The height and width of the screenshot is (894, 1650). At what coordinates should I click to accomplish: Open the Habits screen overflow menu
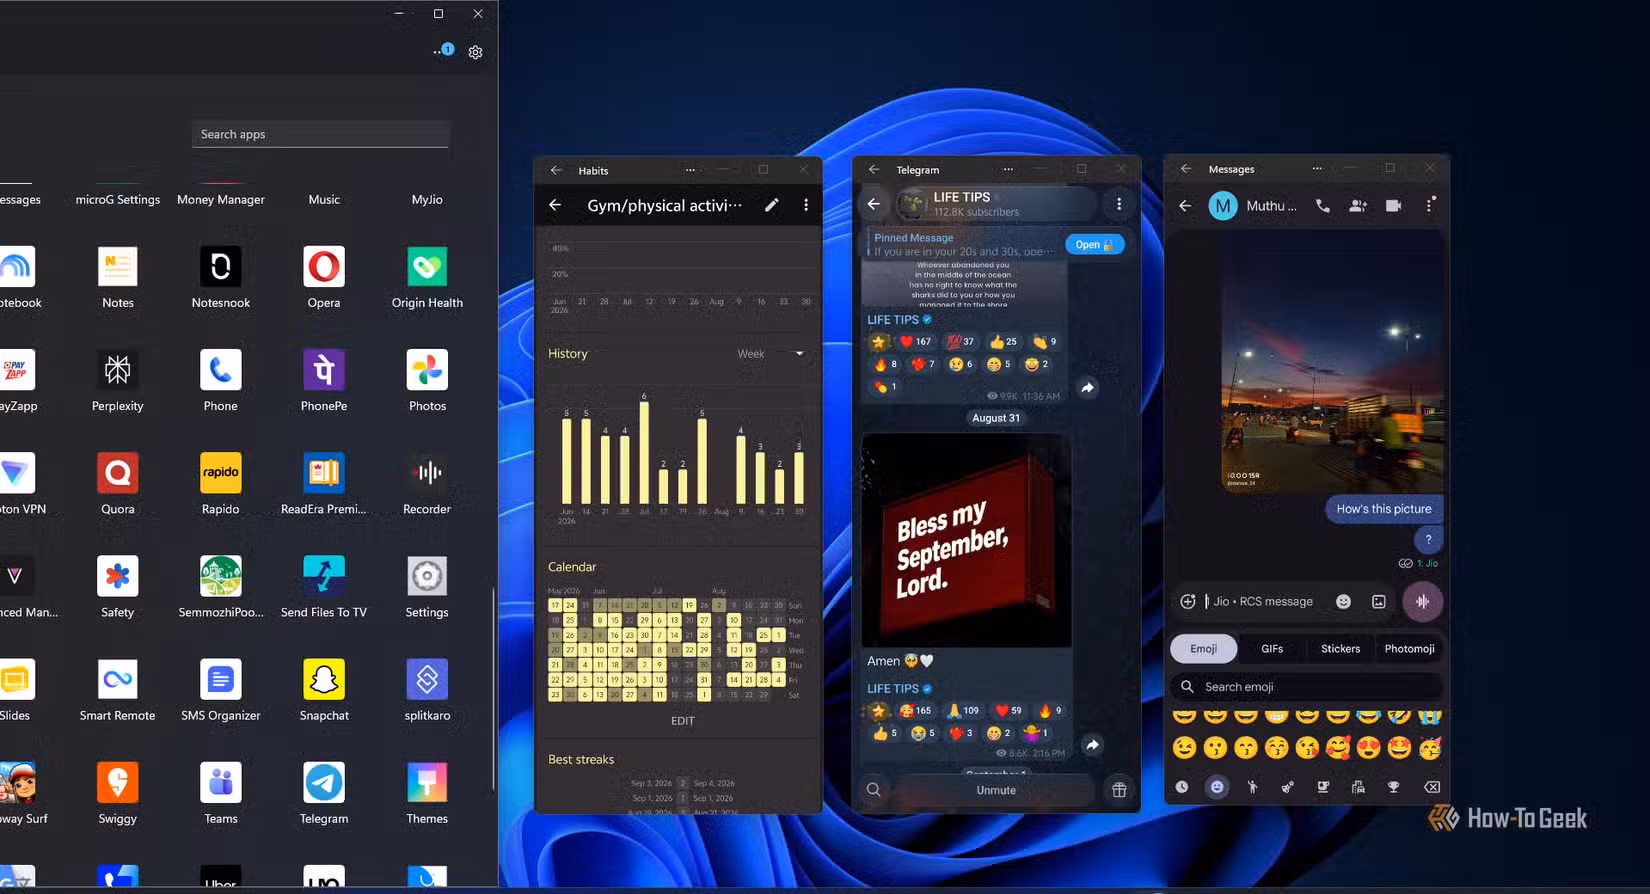coord(806,205)
